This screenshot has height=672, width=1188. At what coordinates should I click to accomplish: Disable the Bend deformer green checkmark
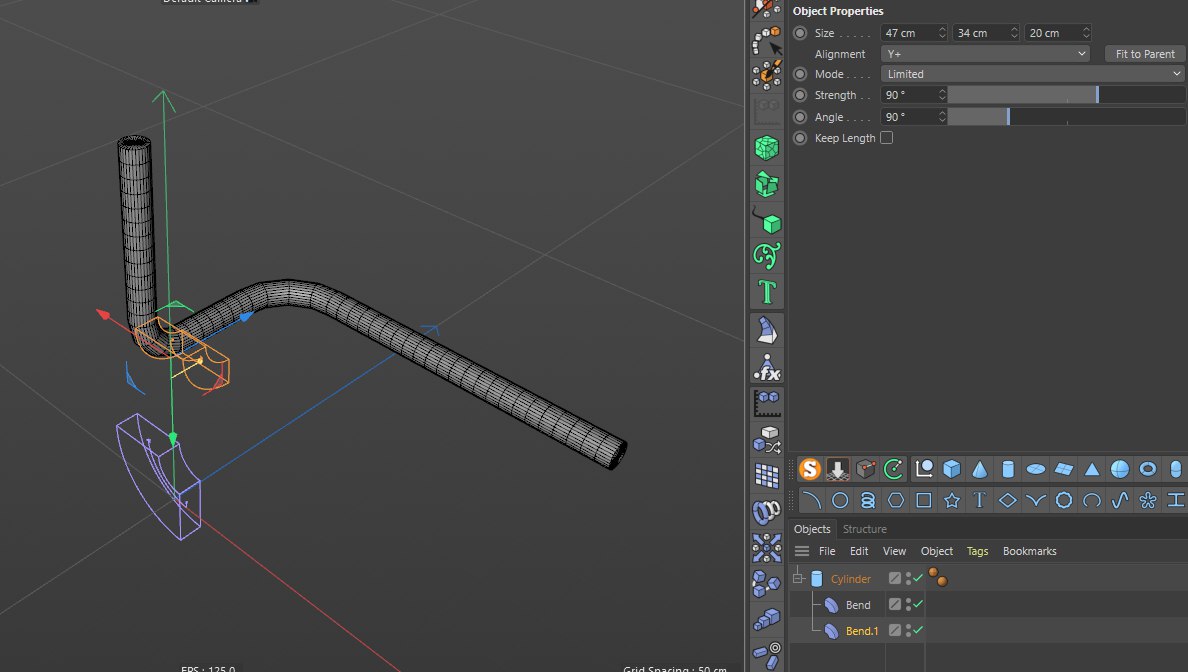[x=918, y=604]
